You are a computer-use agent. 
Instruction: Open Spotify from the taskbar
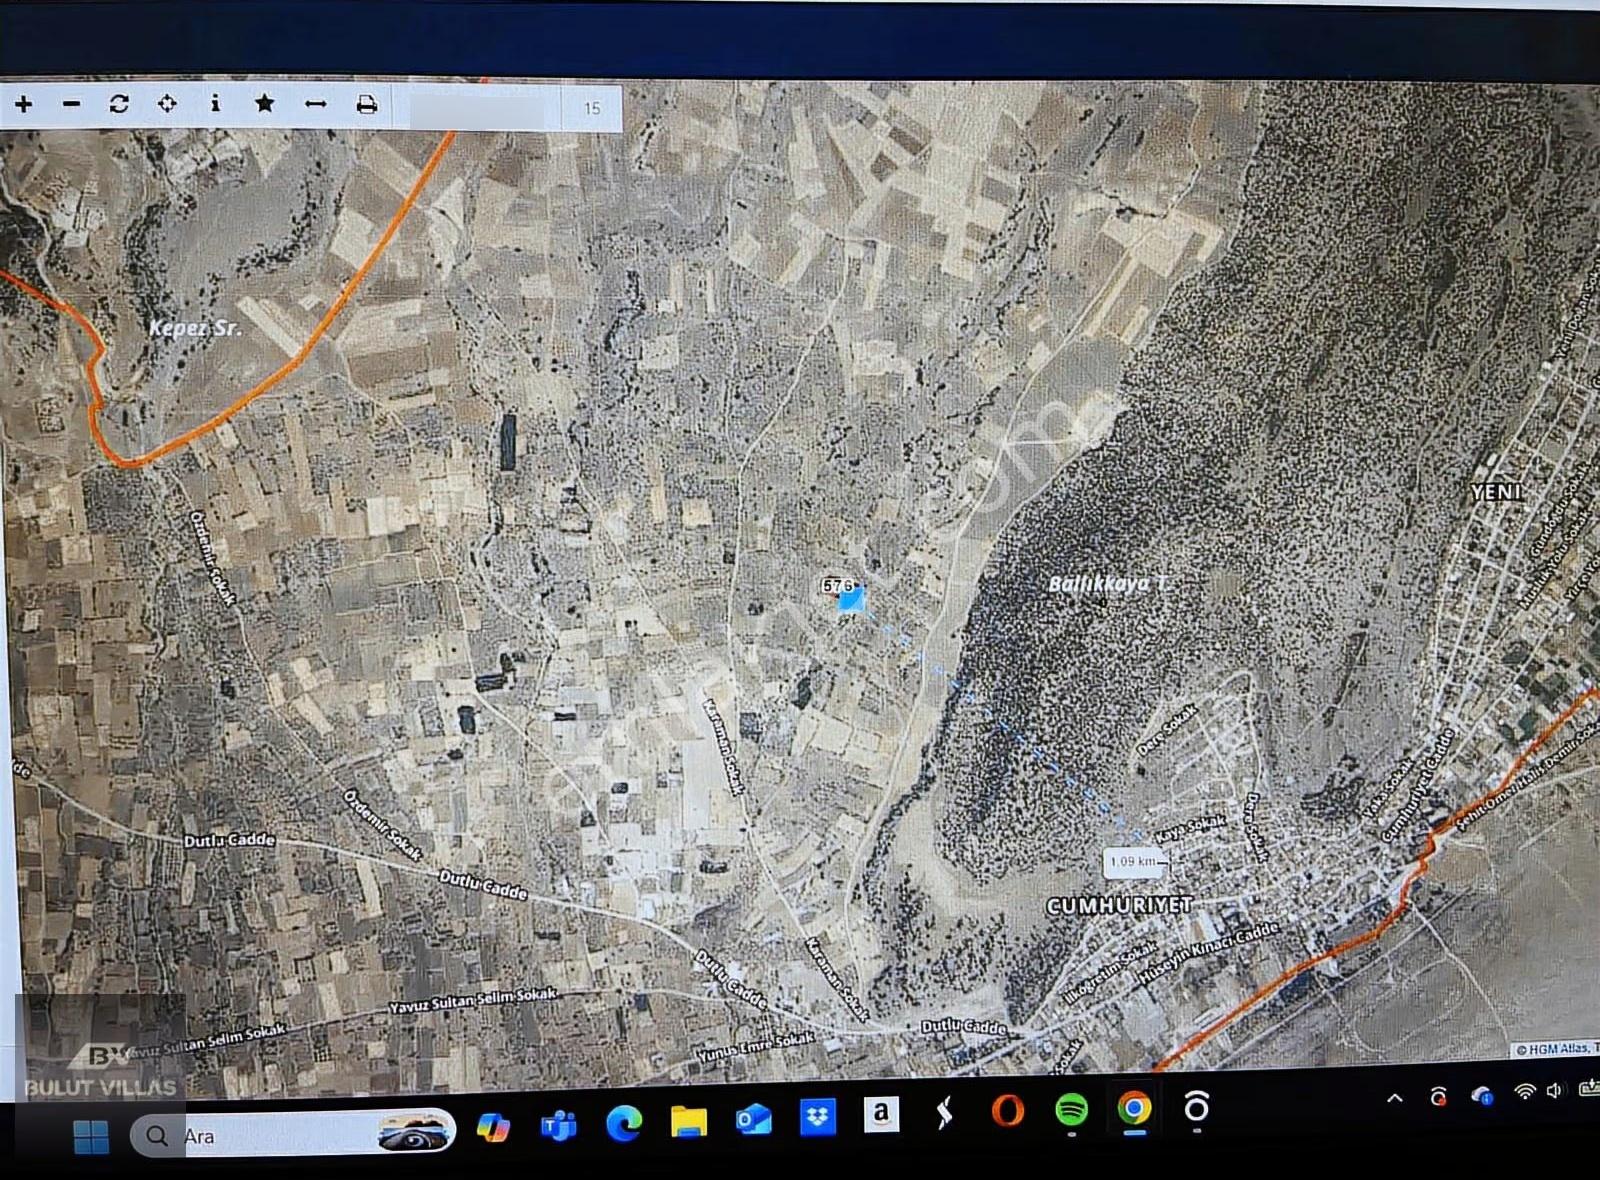(1072, 1109)
